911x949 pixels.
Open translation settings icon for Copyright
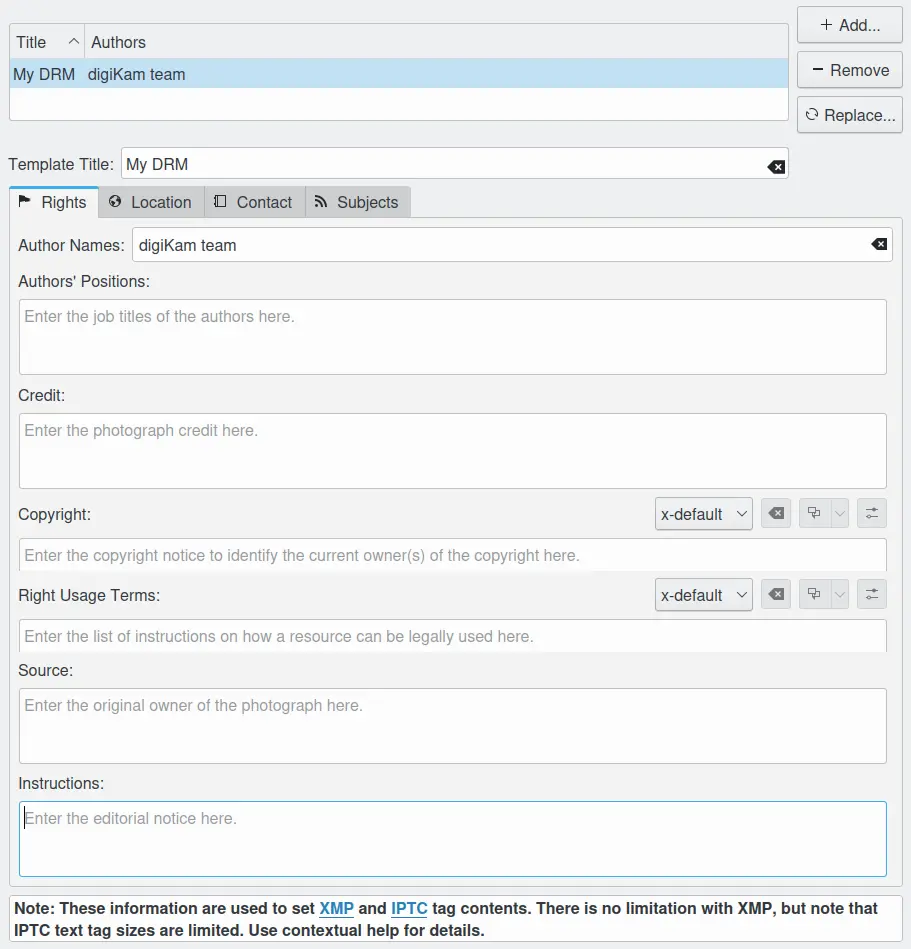(872, 514)
